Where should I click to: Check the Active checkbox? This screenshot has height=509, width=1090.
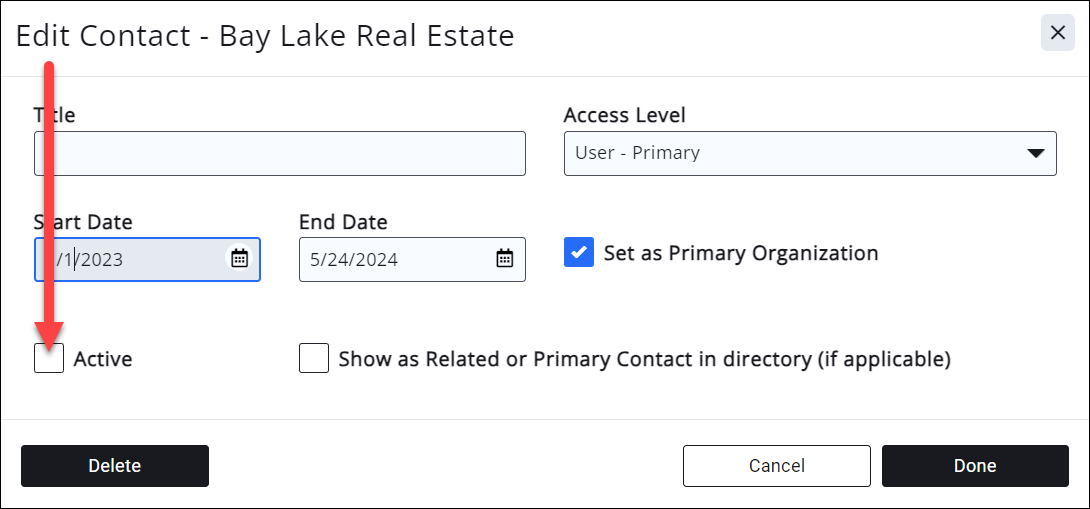click(49, 358)
